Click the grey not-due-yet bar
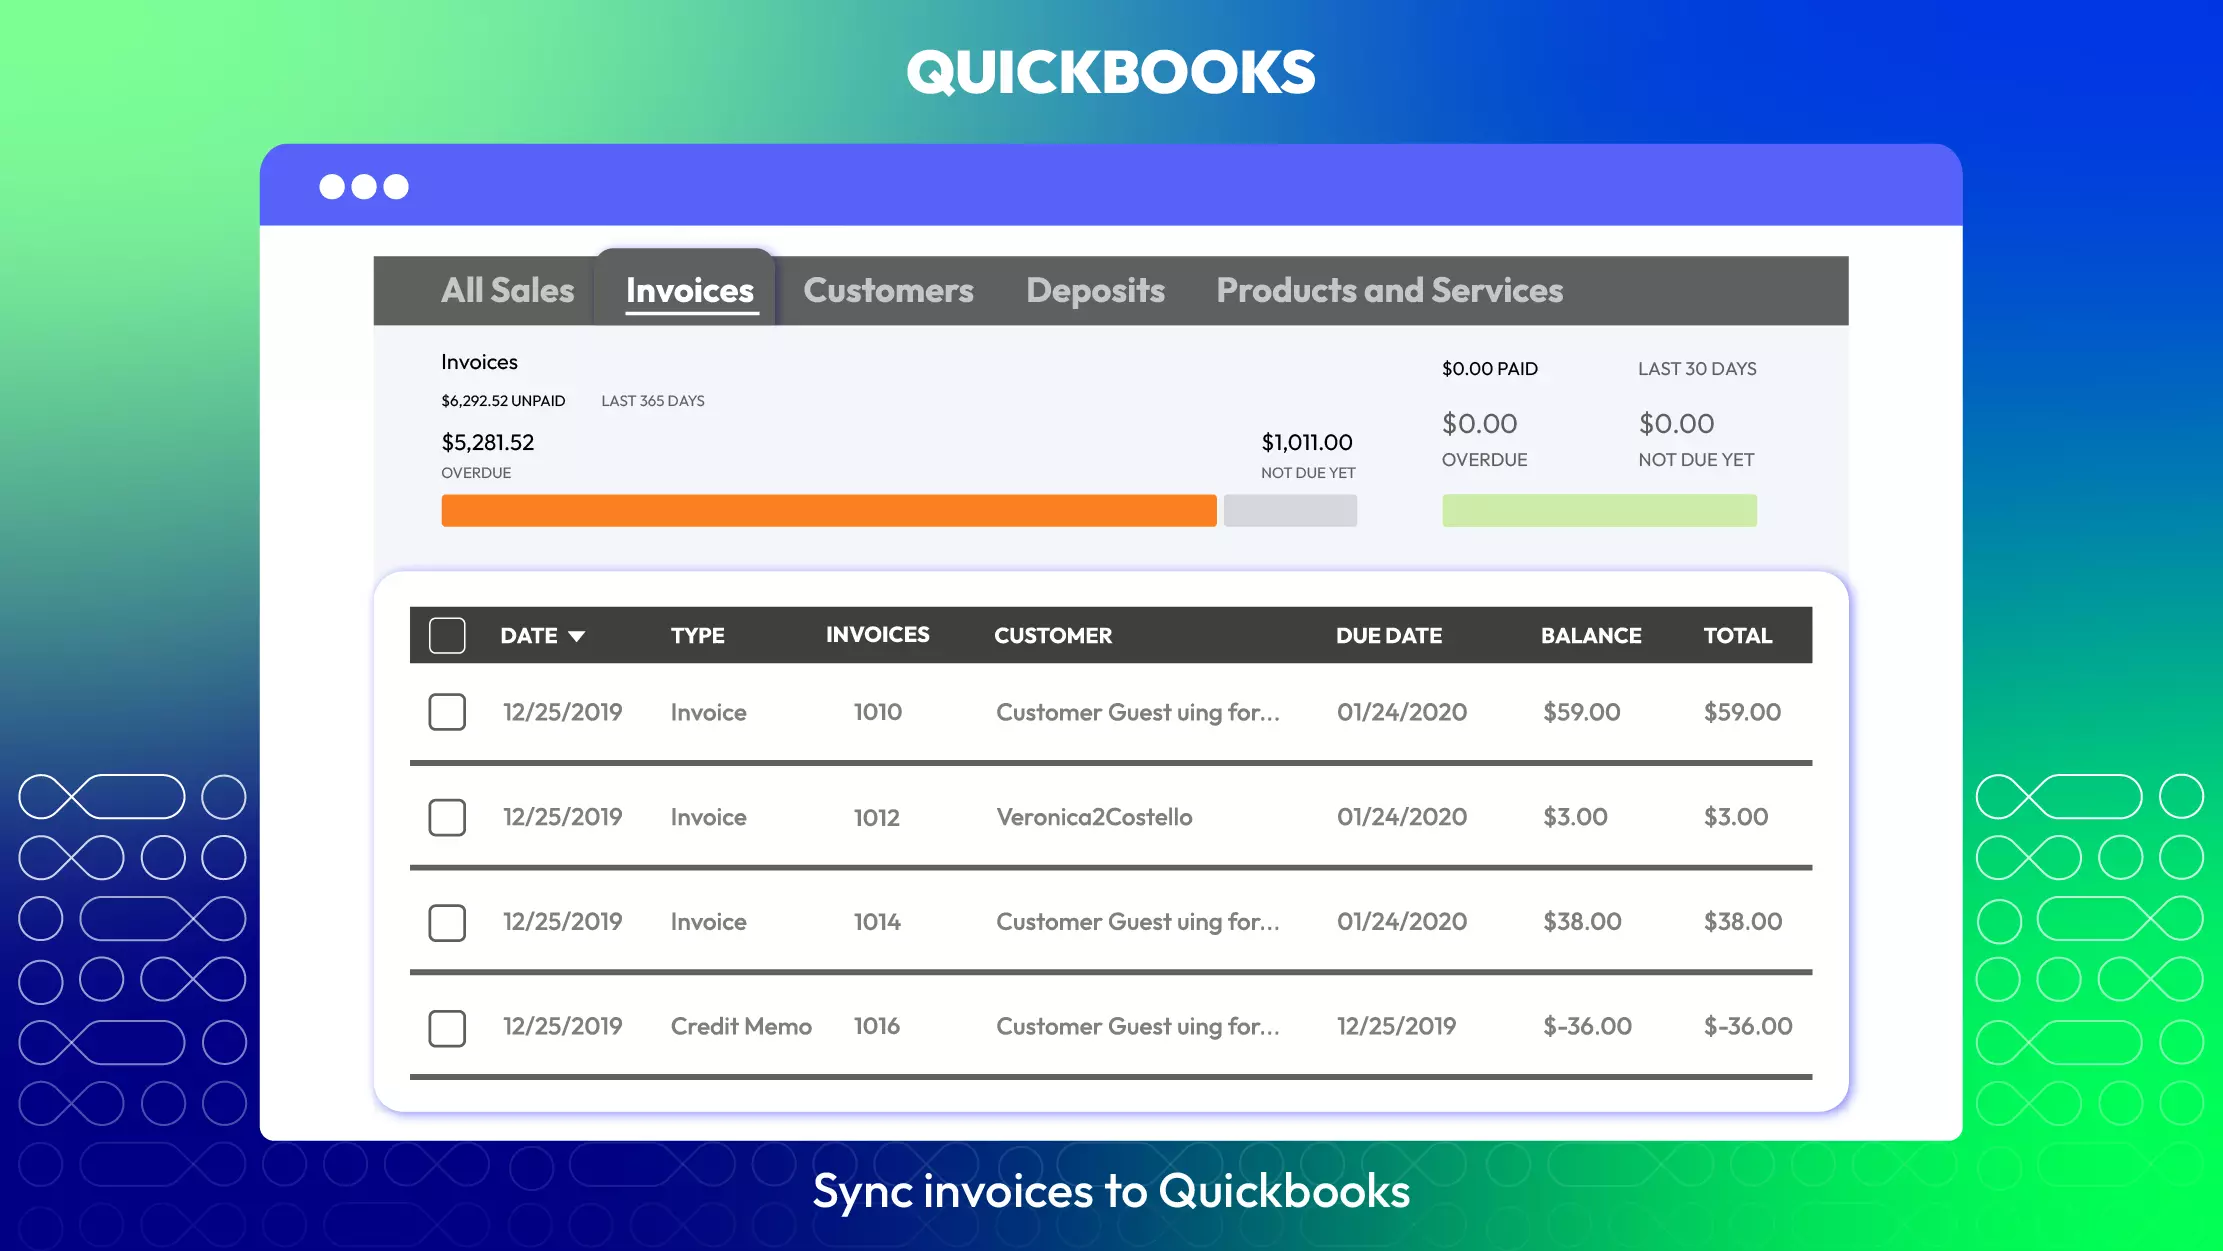The image size is (2223, 1251). pyautogui.click(x=1290, y=510)
